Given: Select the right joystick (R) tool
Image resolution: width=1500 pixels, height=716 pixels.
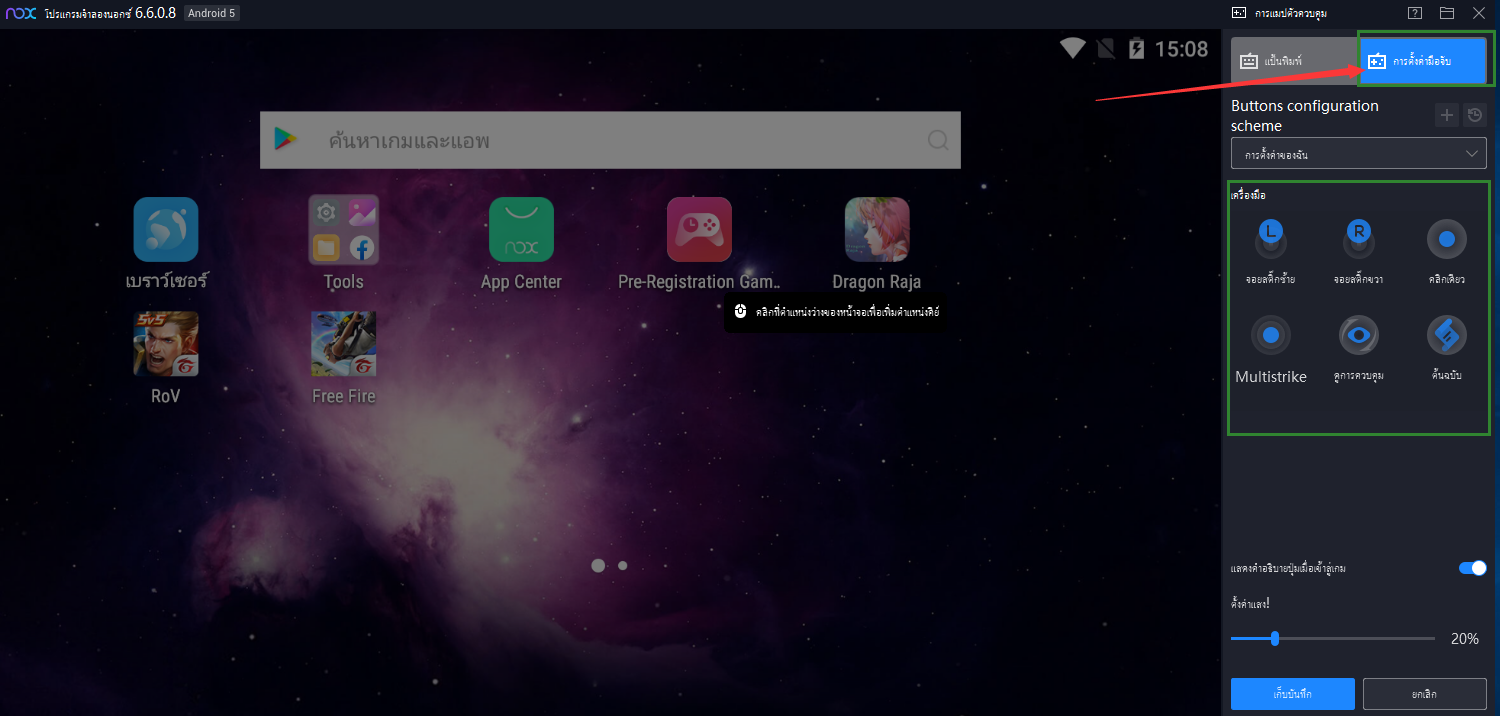Looking at the screenshot, I should (x=1358, y=240).
